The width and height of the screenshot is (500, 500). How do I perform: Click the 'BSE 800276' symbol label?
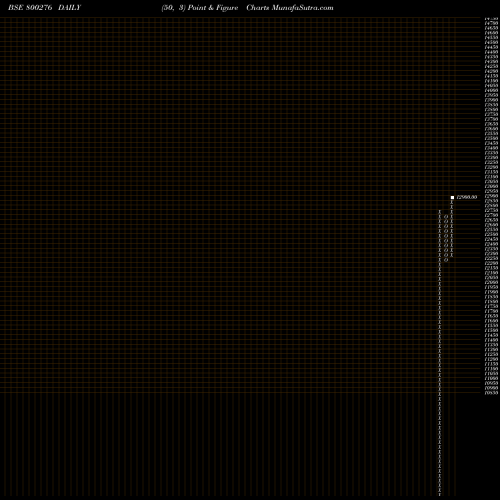pos(30,8)
